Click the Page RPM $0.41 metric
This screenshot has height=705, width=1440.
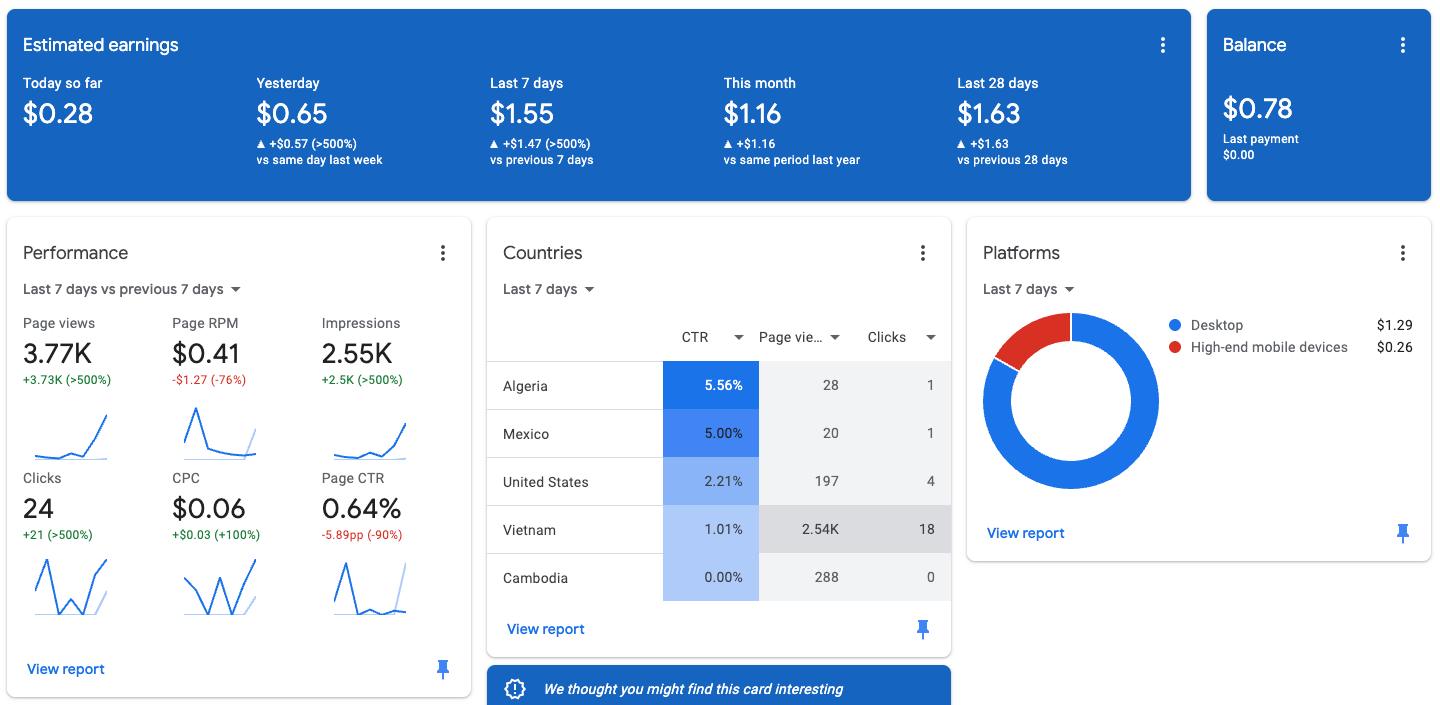206,353
